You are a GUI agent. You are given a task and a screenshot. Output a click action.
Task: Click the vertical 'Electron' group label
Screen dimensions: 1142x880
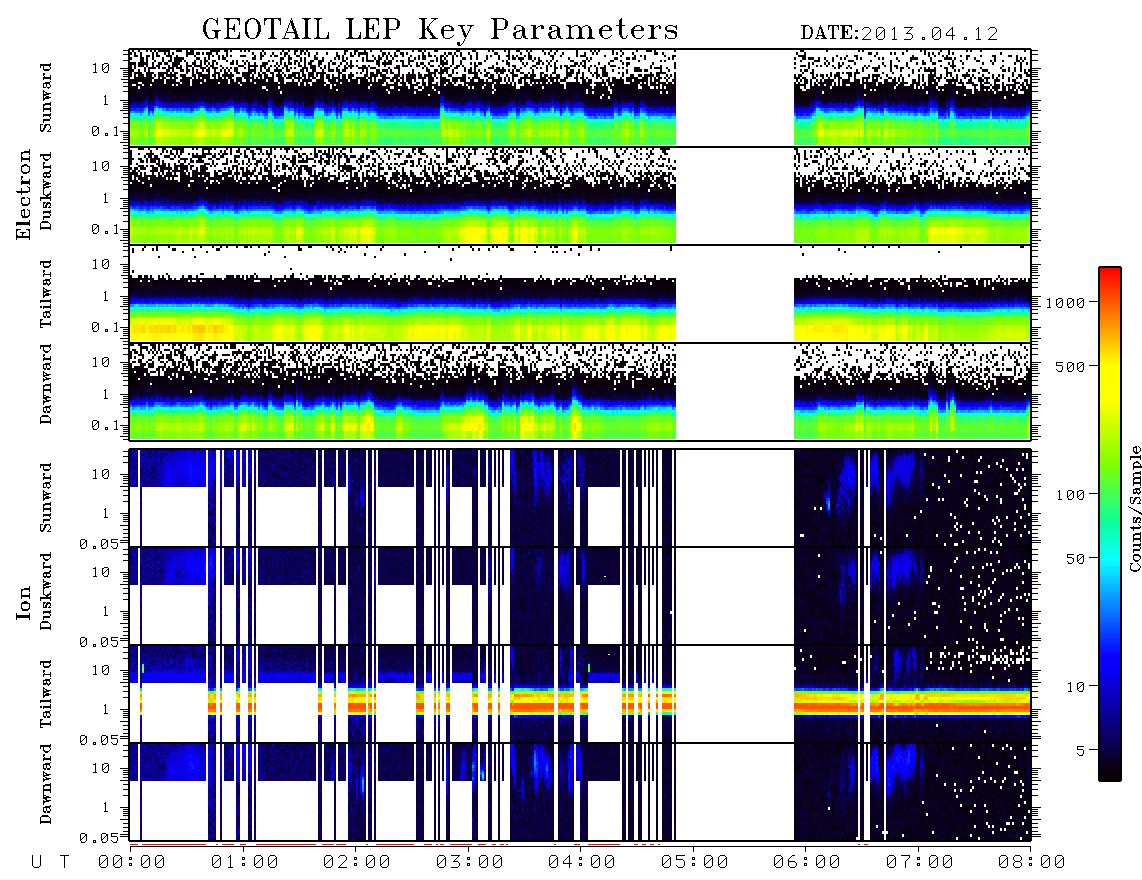24,194
